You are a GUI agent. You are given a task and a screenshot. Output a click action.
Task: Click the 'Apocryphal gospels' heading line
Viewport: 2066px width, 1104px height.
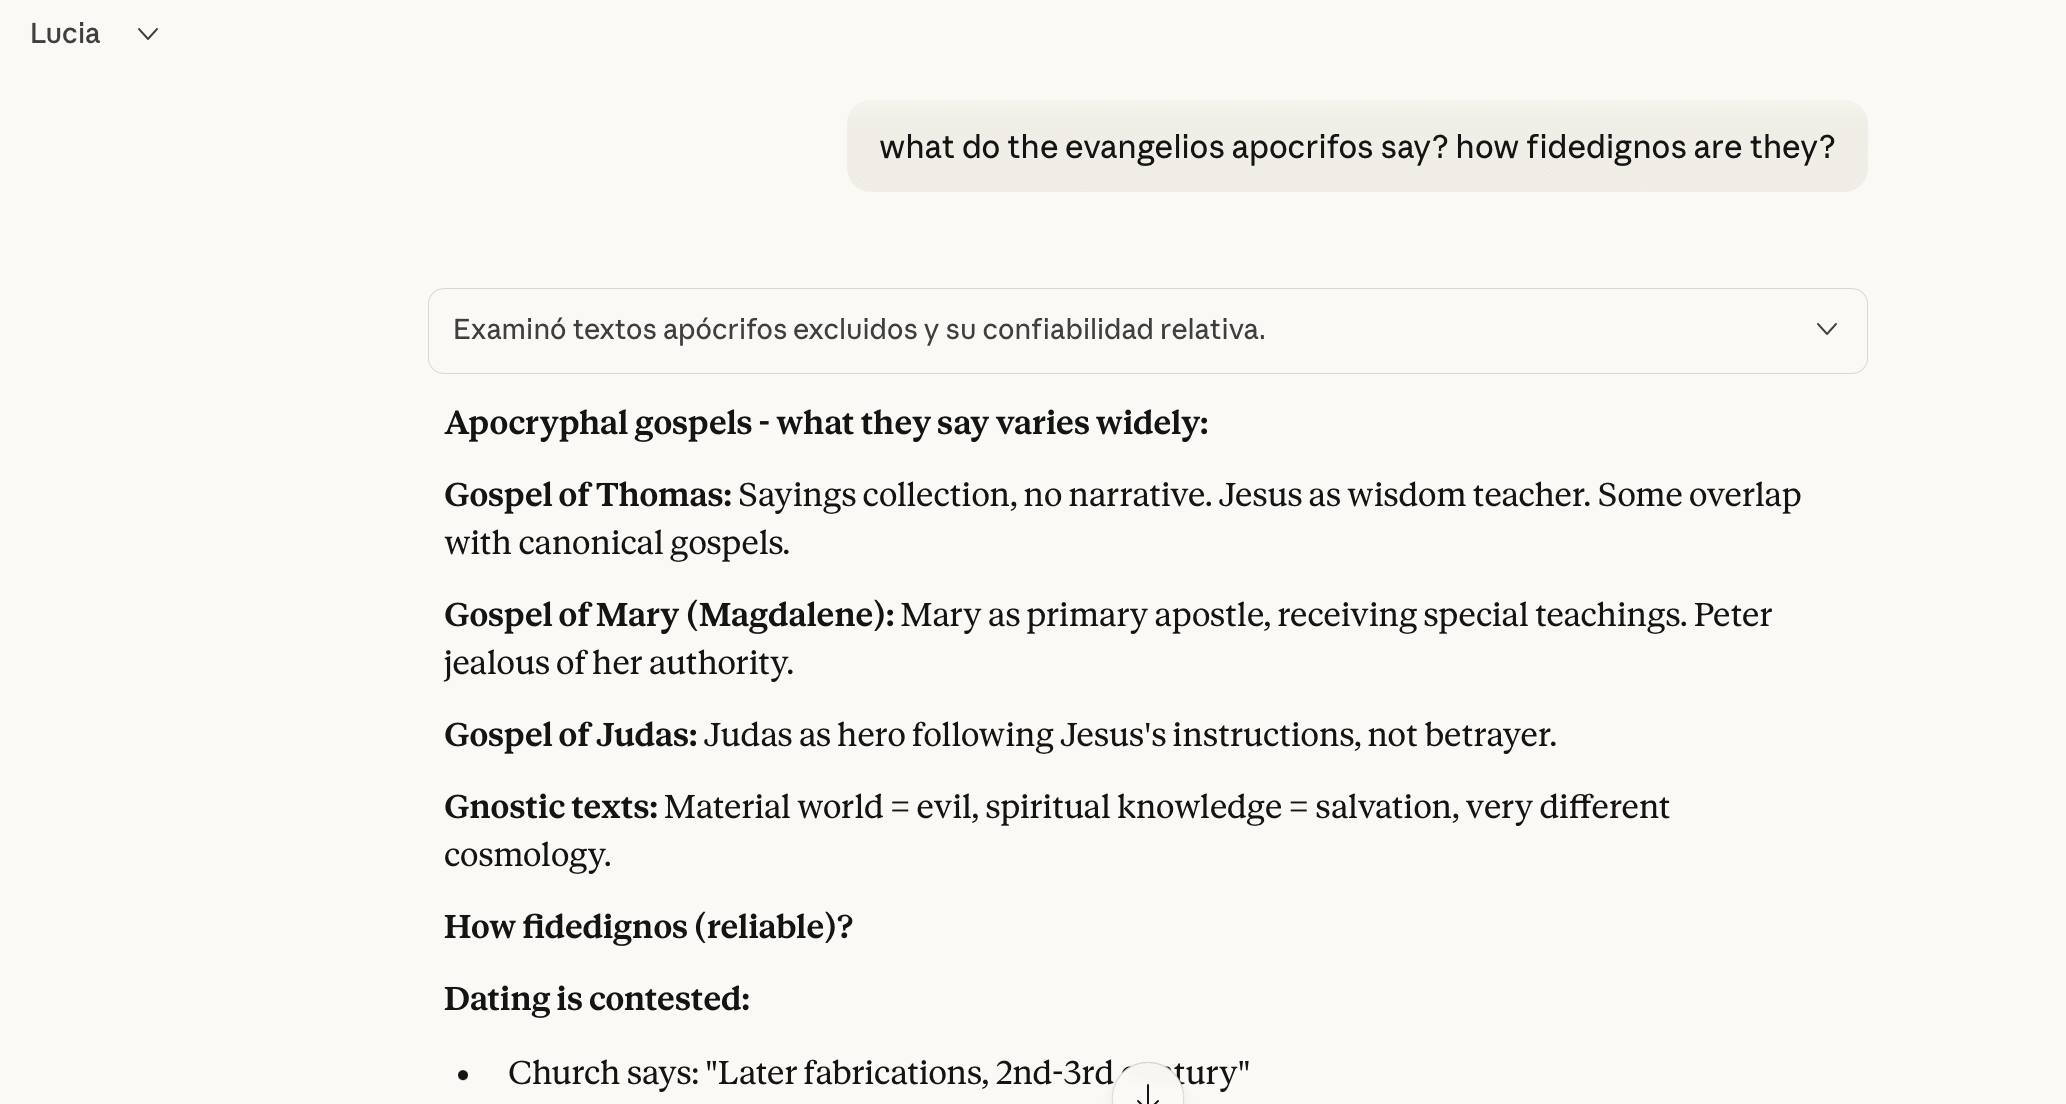click(x=825, y=423)
